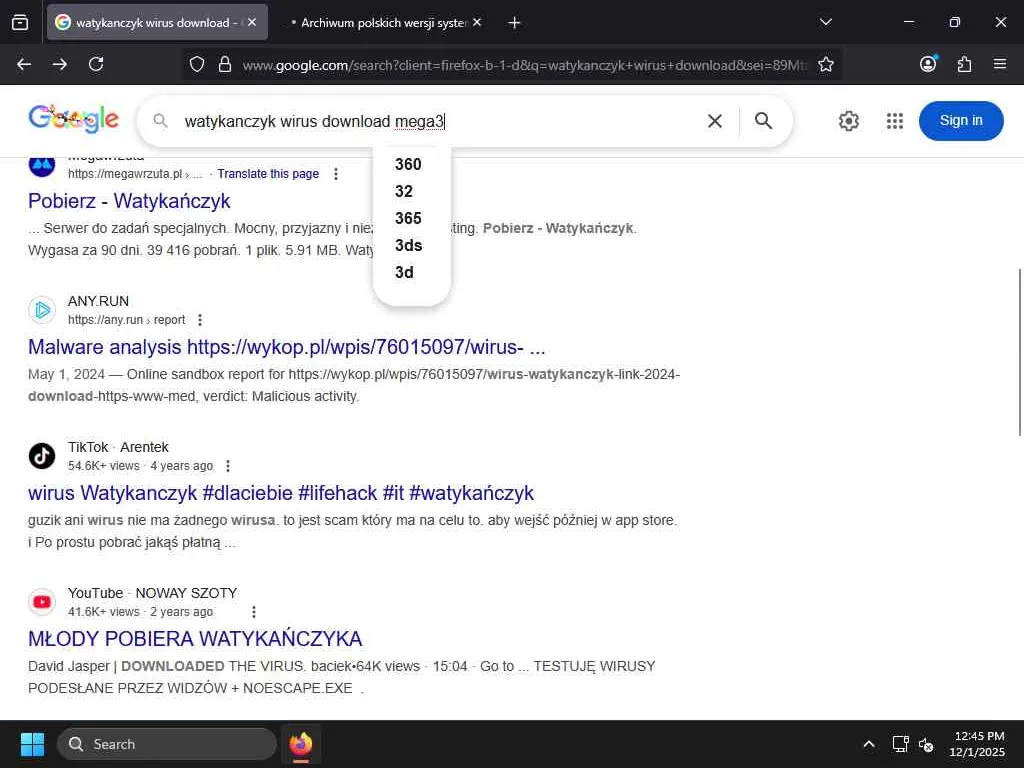Open more options for TikTok result
The width and height of the screenshot is (1024, 768).
coord(228,466)
